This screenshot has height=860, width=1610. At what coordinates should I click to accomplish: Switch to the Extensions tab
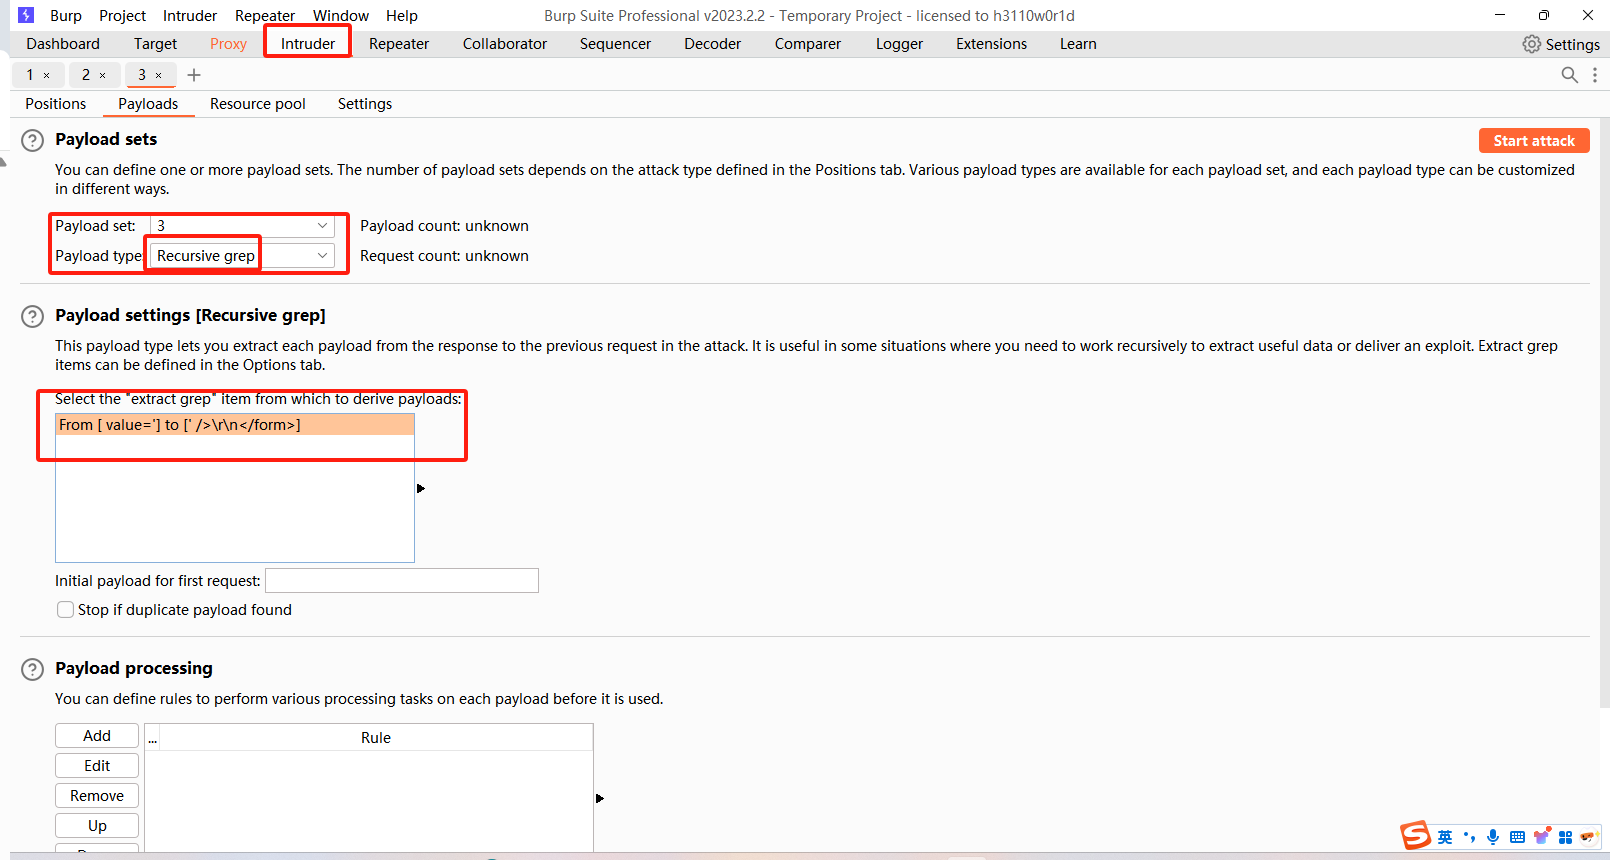pyautogui.click(x=991, y=44)
